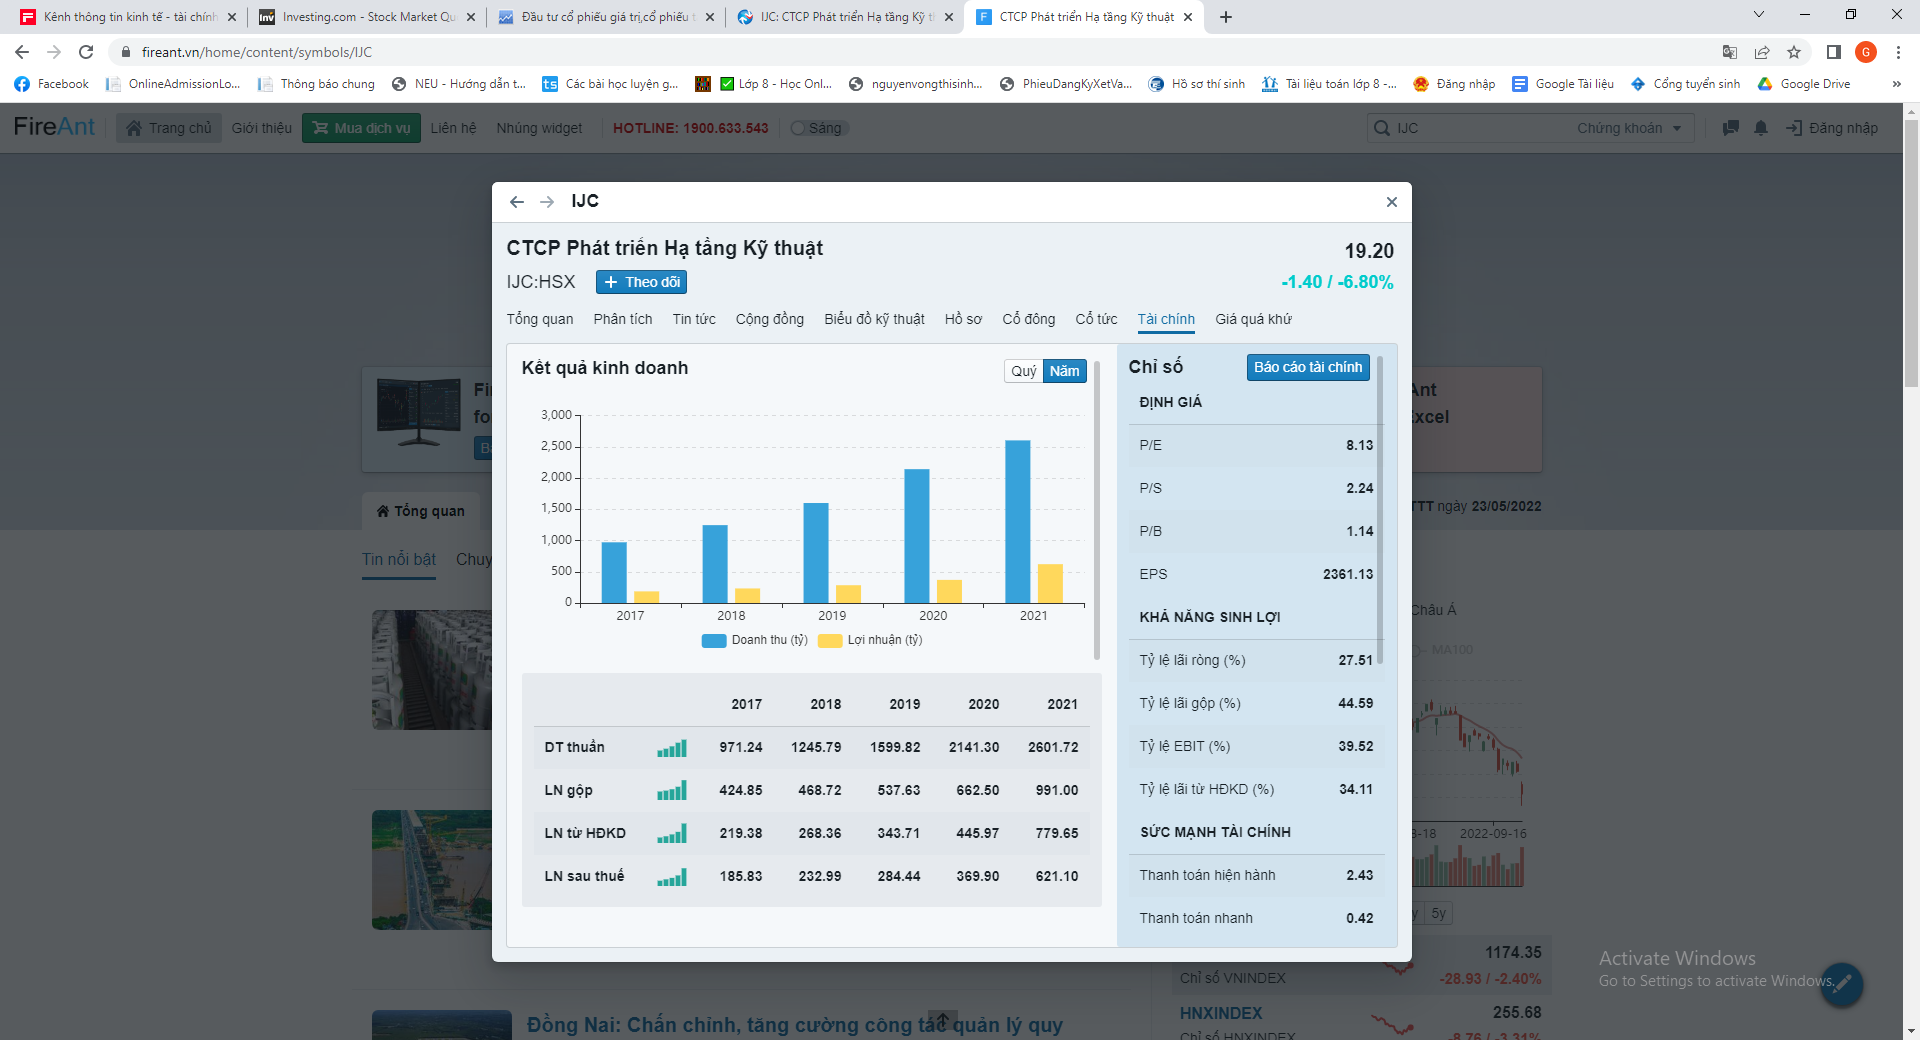The image size is (1920, 1040).
Task: Open Facebook bookmark
Action: click(52, 84)
